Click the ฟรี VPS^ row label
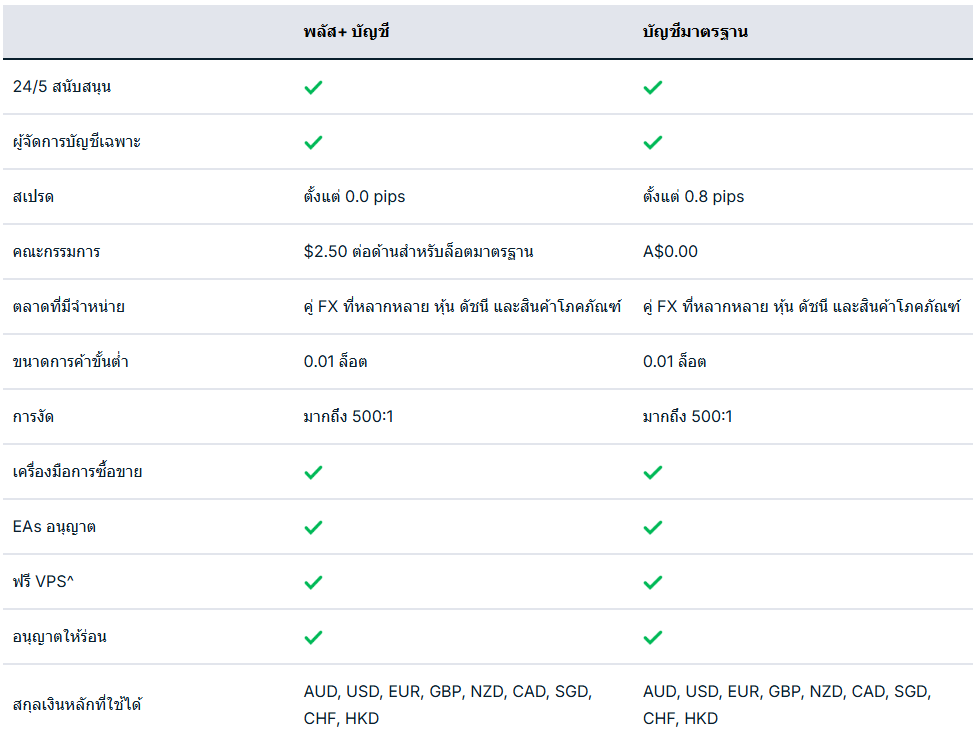Image resolution: width=977 pixels, height=744 pixels. (x=44, y=582)
